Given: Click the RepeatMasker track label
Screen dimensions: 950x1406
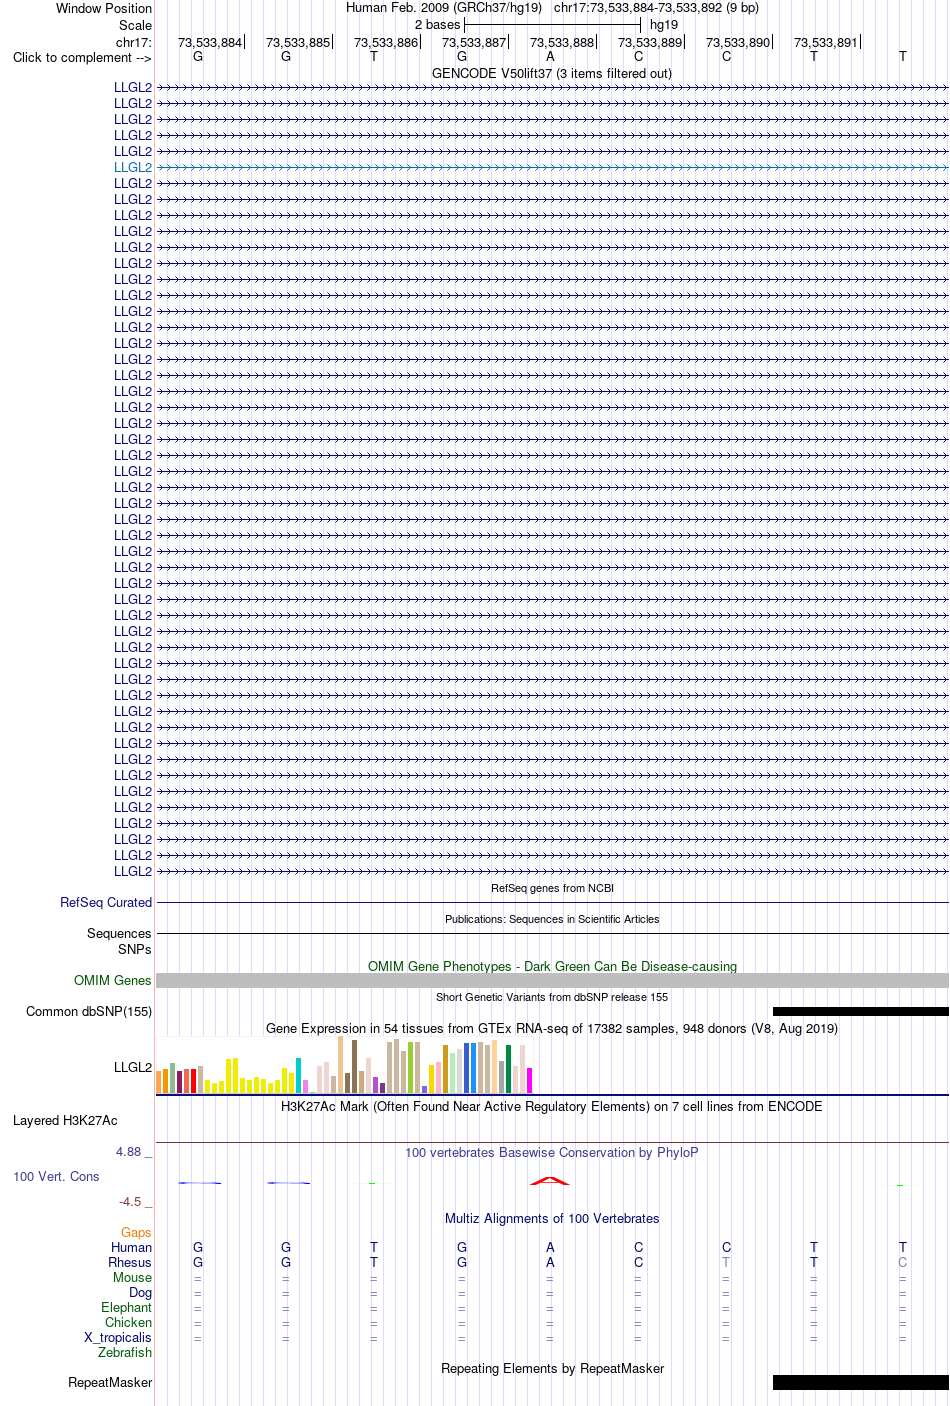Looking at the screenshot, I should click(x=110, y=1383).
